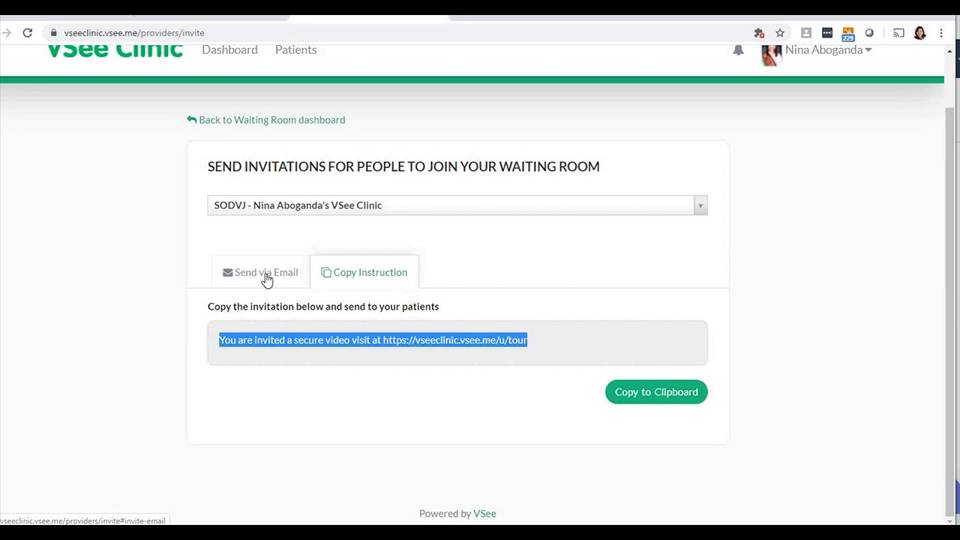
Task: Click the black rectangular extension icon
Action: click(x=827, y=33)
